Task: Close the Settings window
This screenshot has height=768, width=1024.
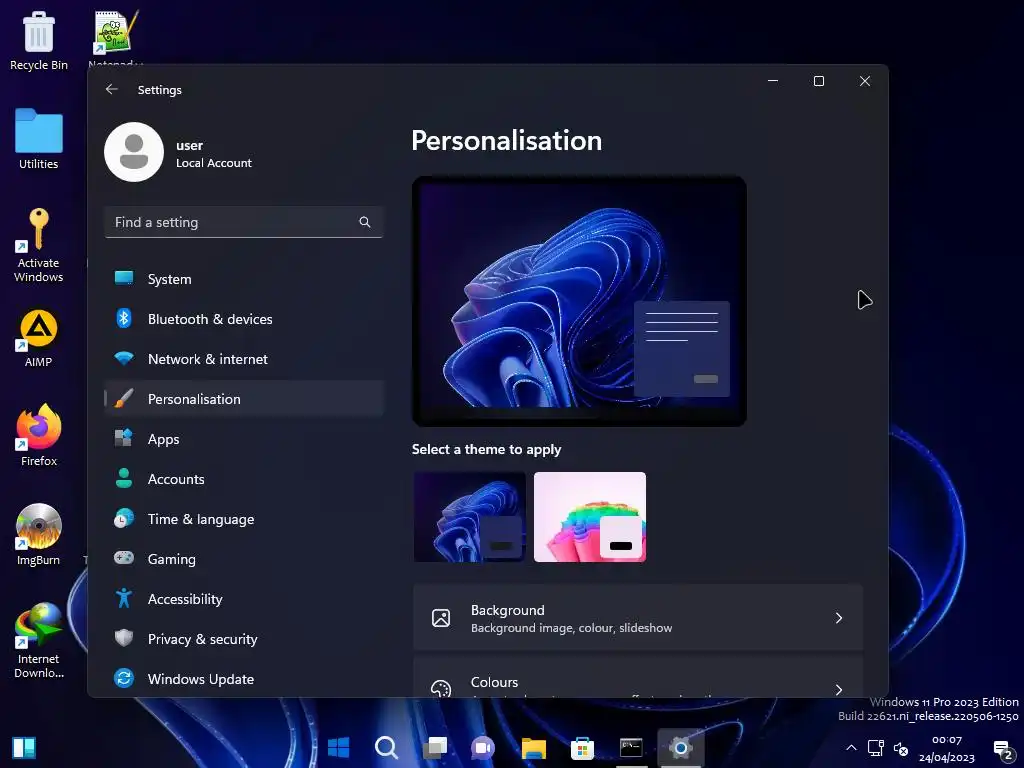Action: coord(865,81)
